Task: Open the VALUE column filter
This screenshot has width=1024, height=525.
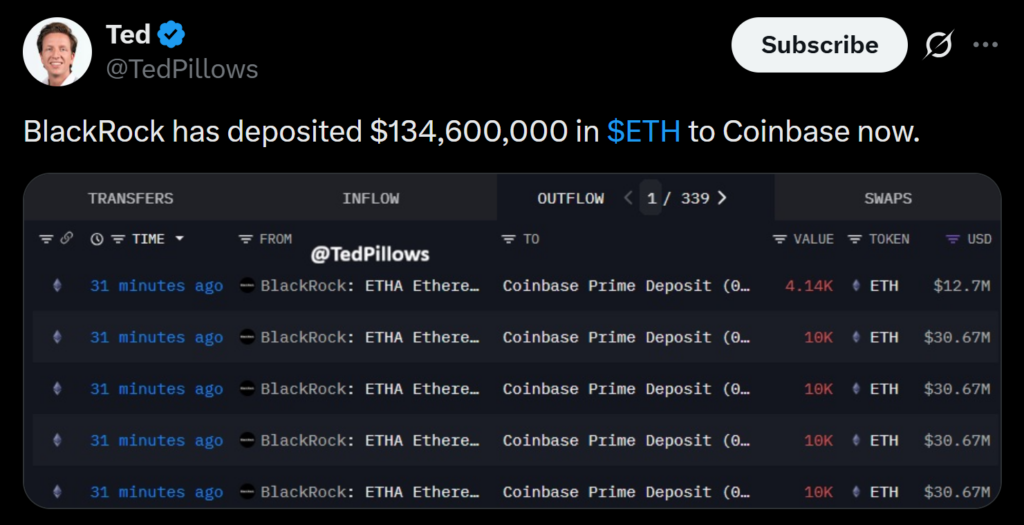Action: point(780,239)
